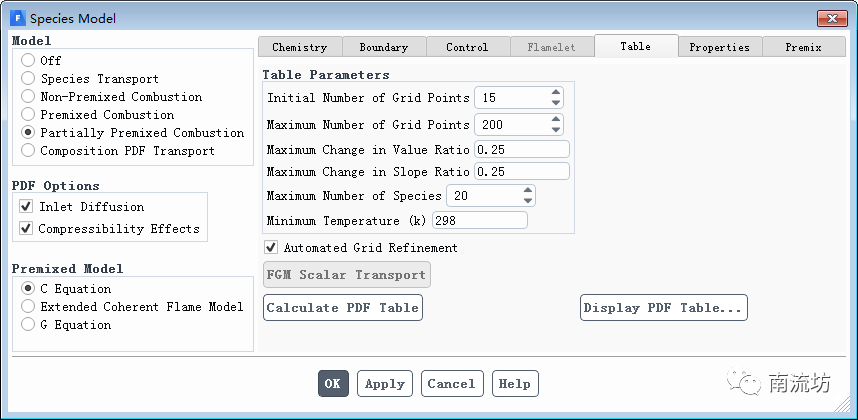Switch to the Chemistry tab

(299, 47)
